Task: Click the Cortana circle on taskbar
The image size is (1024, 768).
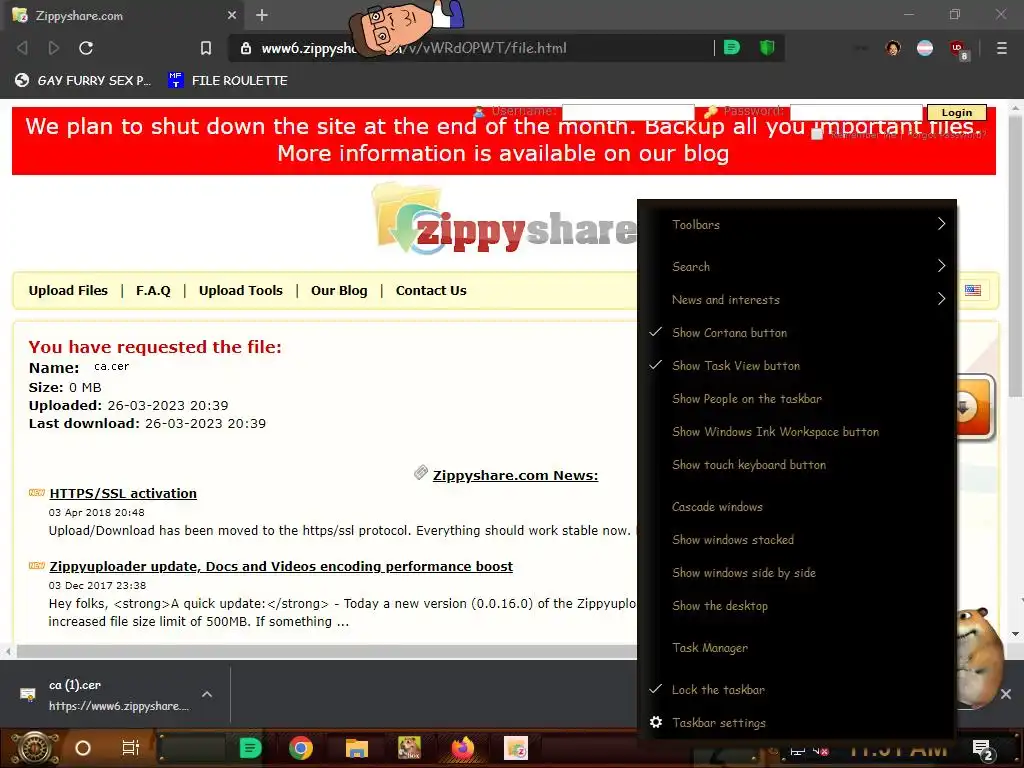Action: pos(82,748)
